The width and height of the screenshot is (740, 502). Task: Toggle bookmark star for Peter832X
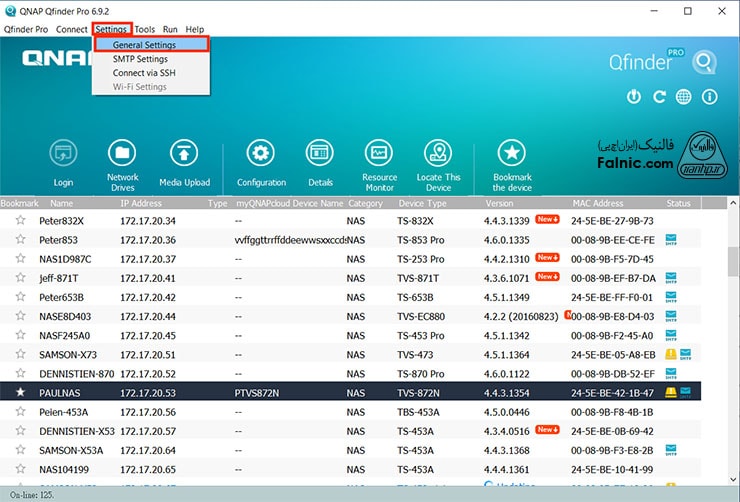(x=19, y=221)
